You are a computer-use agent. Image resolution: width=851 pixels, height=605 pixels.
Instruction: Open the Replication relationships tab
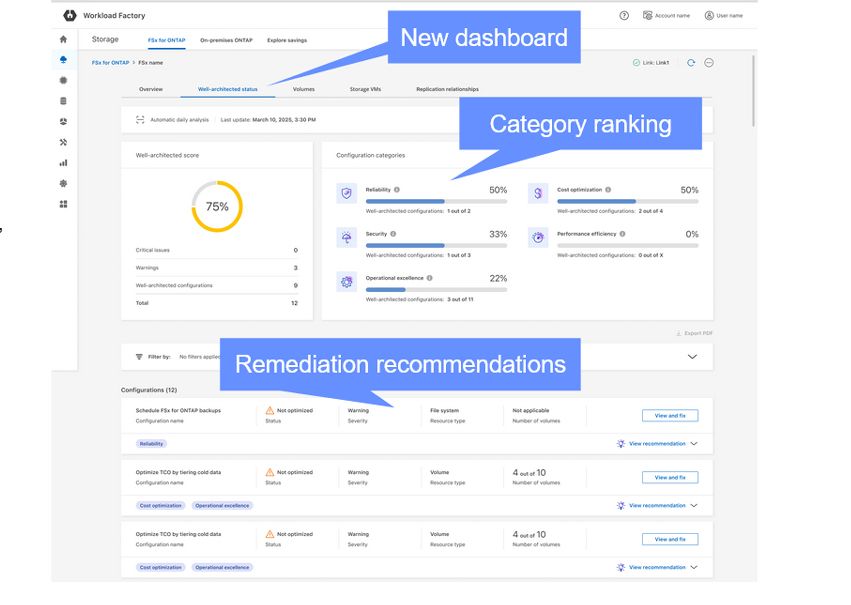click(x=447, y=89)
